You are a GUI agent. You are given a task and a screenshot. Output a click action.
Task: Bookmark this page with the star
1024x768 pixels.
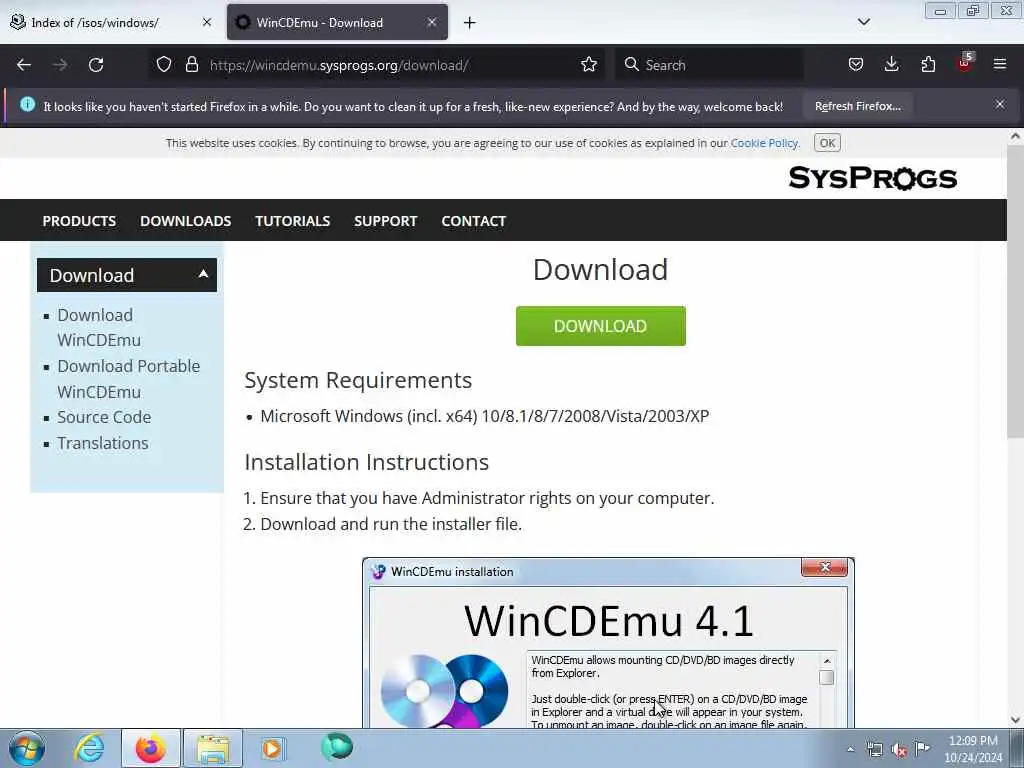click(589, 65)
